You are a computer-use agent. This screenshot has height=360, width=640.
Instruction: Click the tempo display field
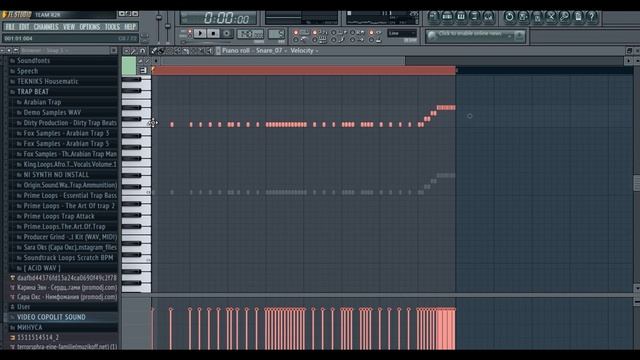pyautogui.click(x=250, y=34)
